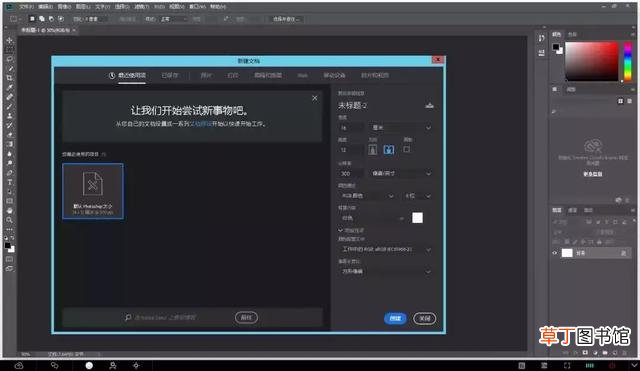The height and width of the screenshot is (371, 640).
Task: Click the lock icon on the background layer
Action: [623, 253]
